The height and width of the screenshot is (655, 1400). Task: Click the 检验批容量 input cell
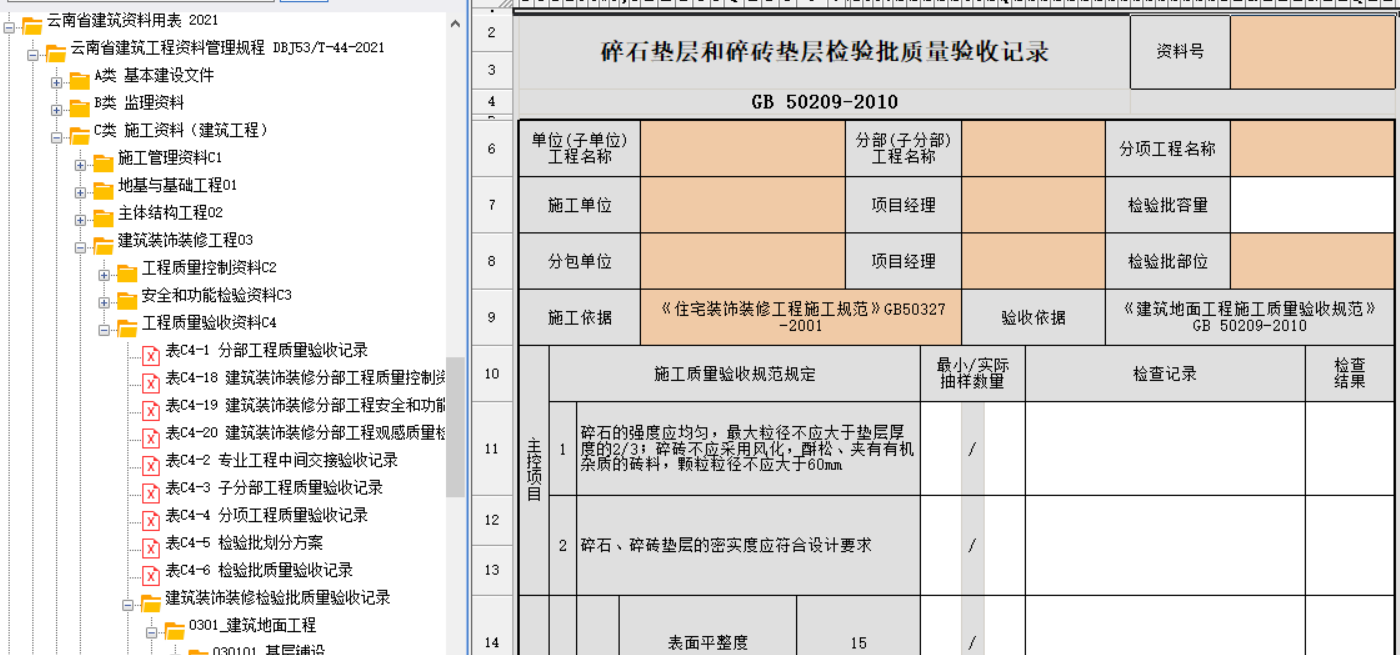tap(1312, 206)
